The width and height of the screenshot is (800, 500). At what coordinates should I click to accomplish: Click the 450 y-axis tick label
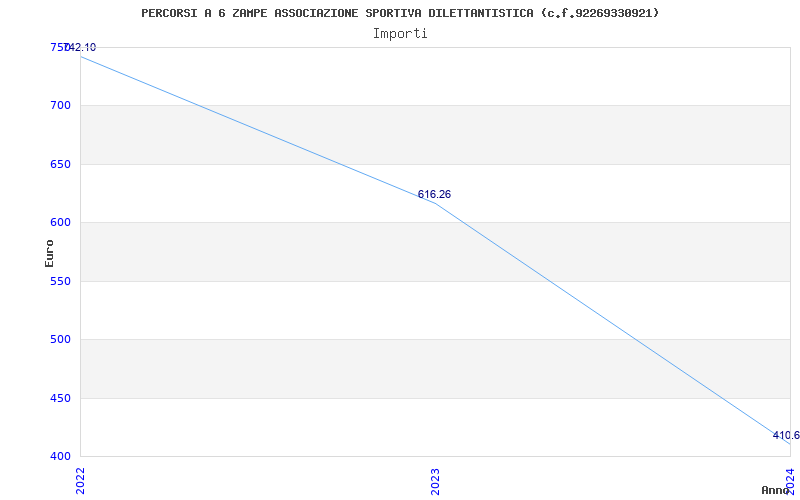[59, 398]
